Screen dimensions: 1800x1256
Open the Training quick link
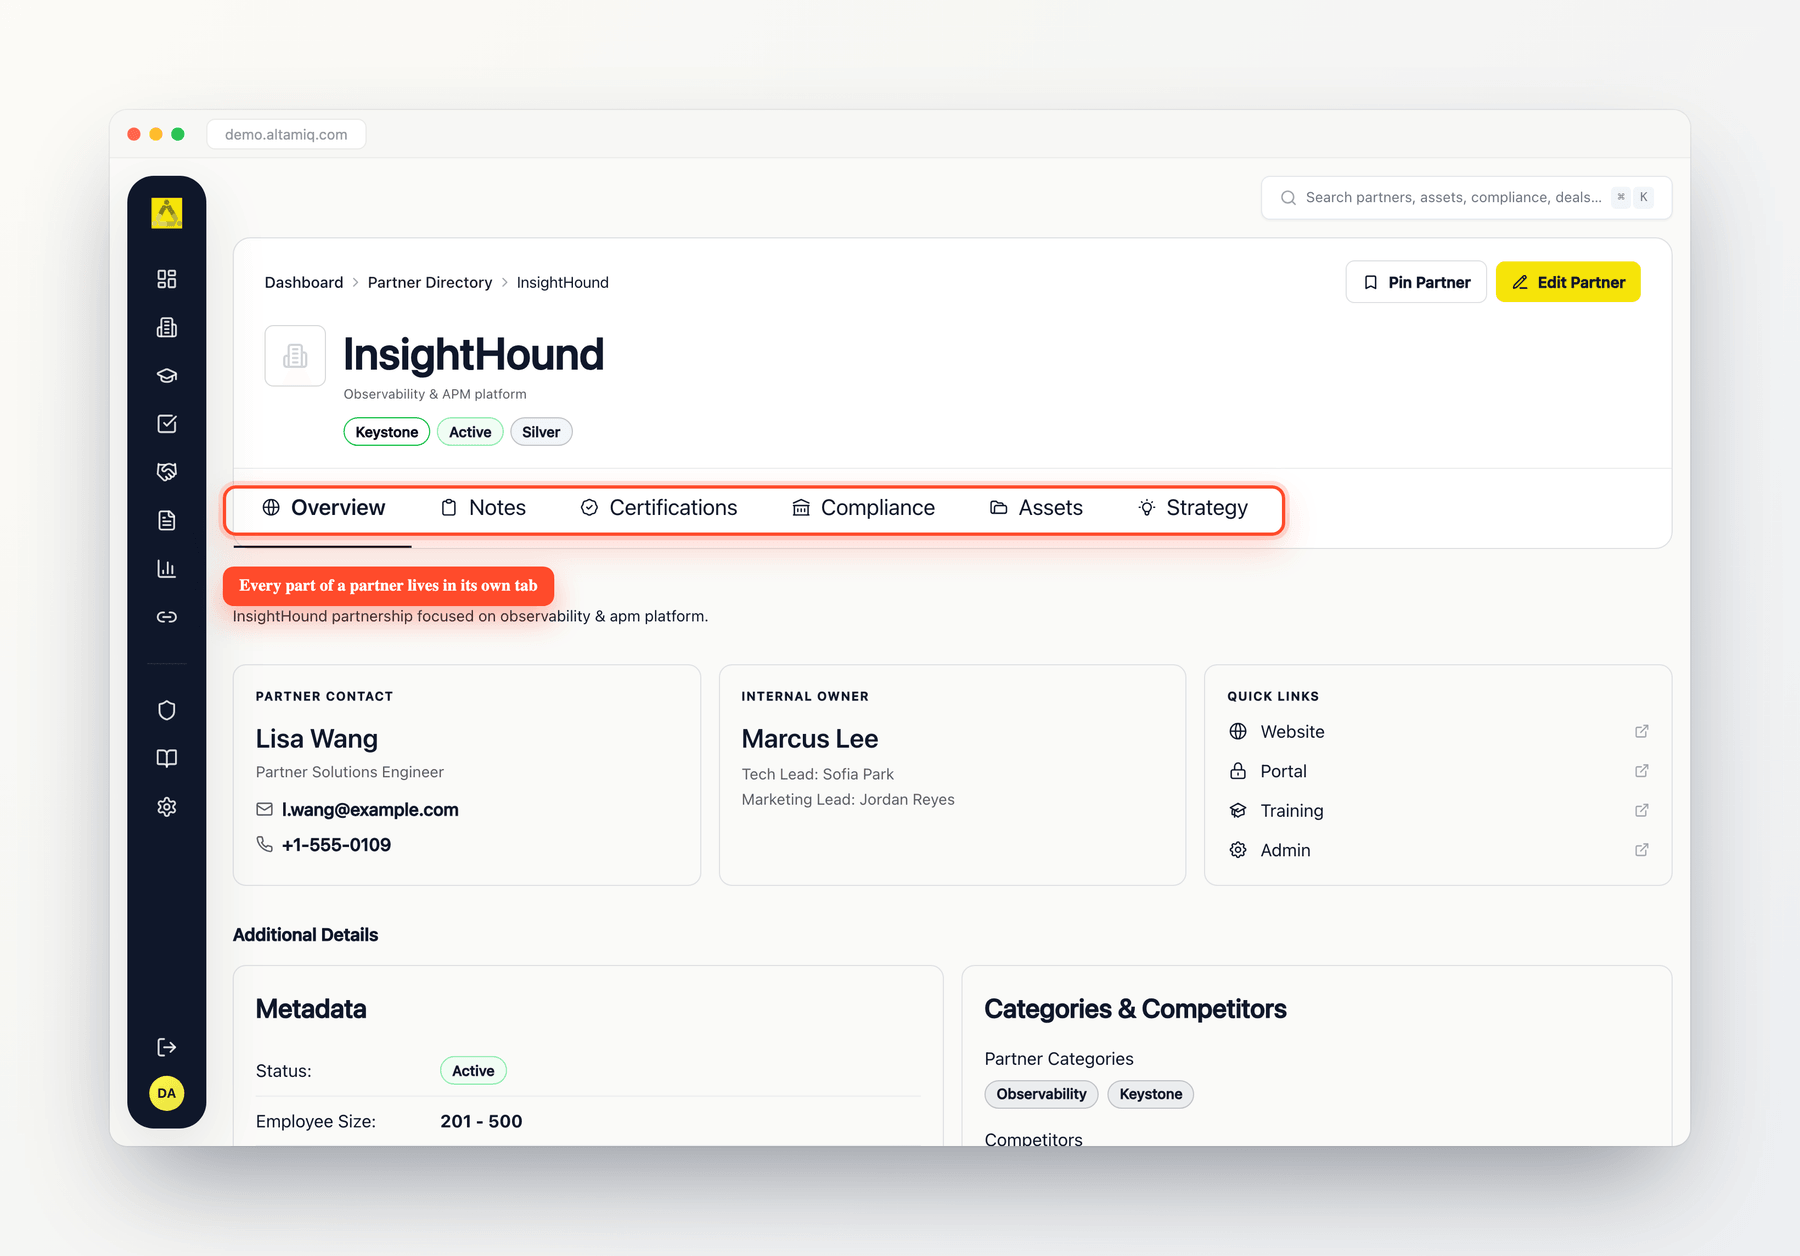click(1438, 811)
